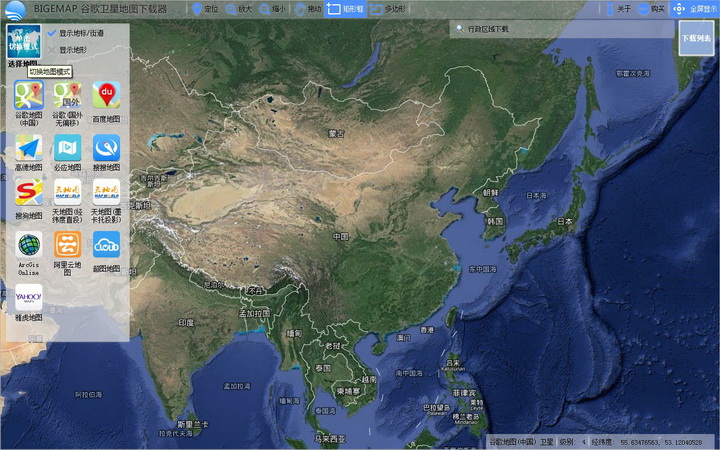Click the 放大 zoom-in tool
The image size is (720, 450).
(238, 9)
